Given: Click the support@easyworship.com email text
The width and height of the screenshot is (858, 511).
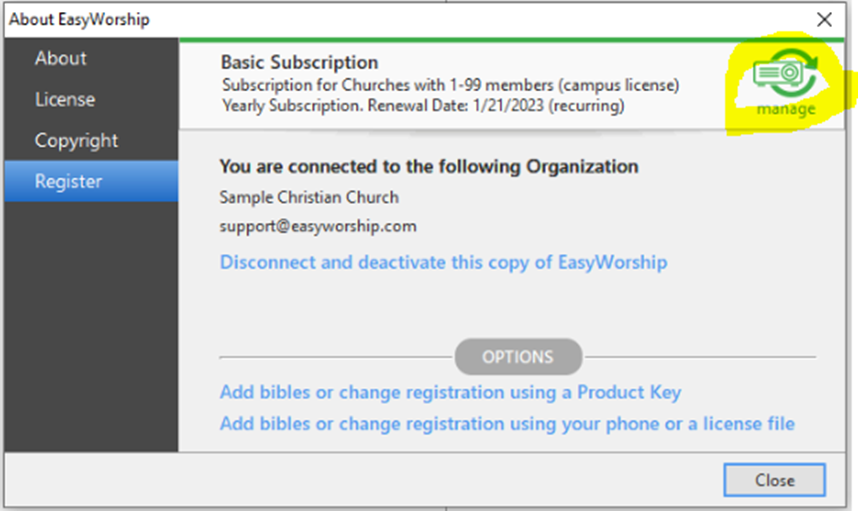Looking at the screenshot, I should pyautogui.click(x=318, y=227).
